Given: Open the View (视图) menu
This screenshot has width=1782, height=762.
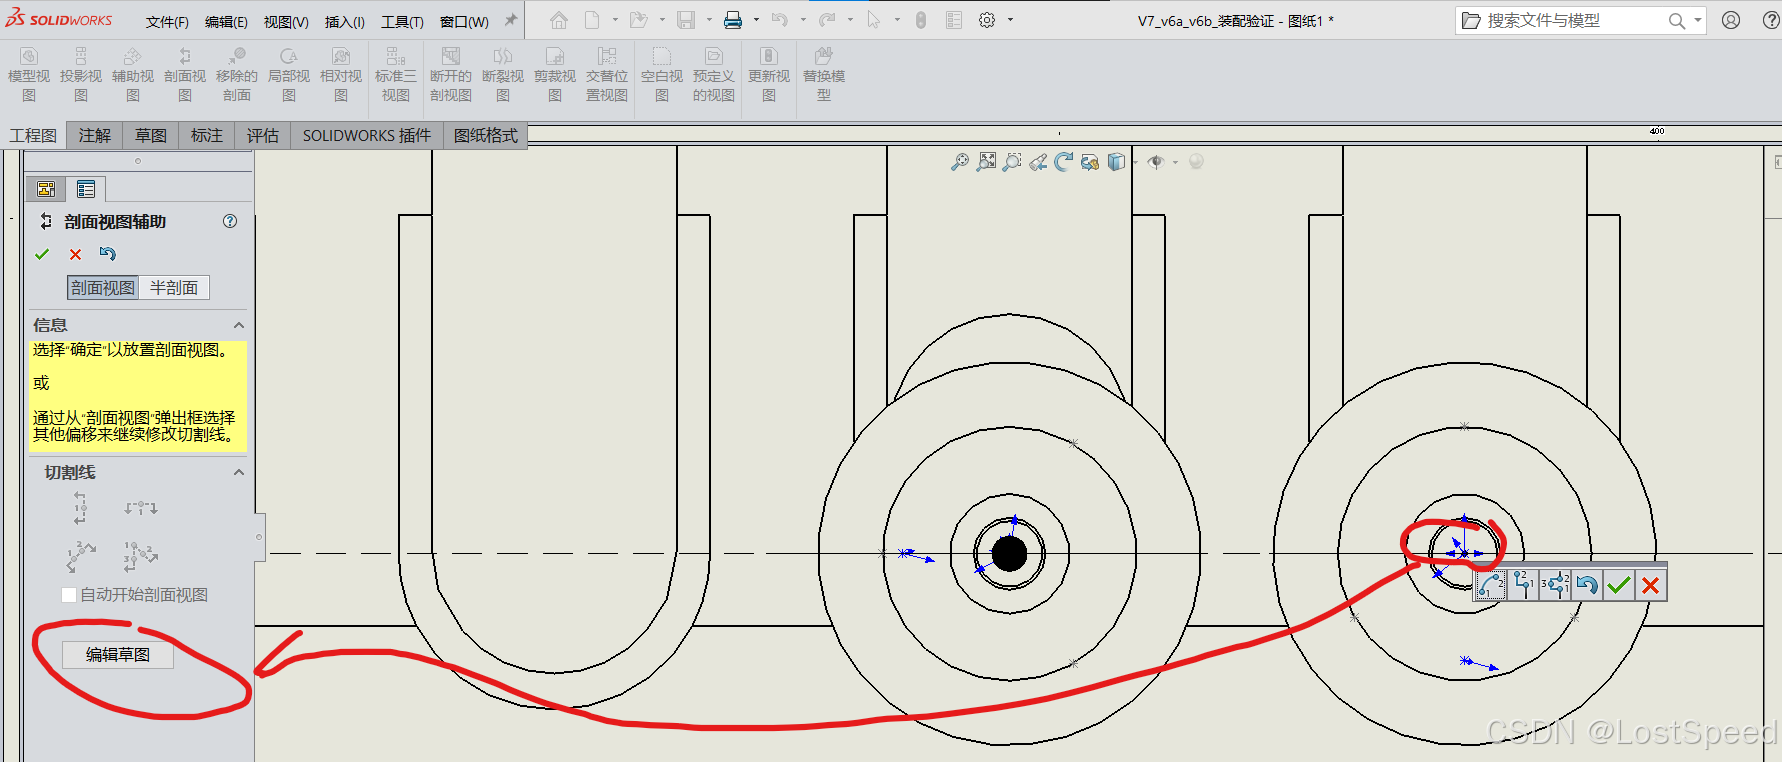Looking at the screenshot, I should [286, 21].
